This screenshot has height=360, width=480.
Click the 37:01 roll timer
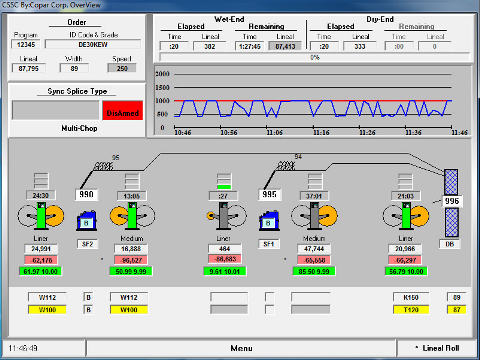click(314, 196)
